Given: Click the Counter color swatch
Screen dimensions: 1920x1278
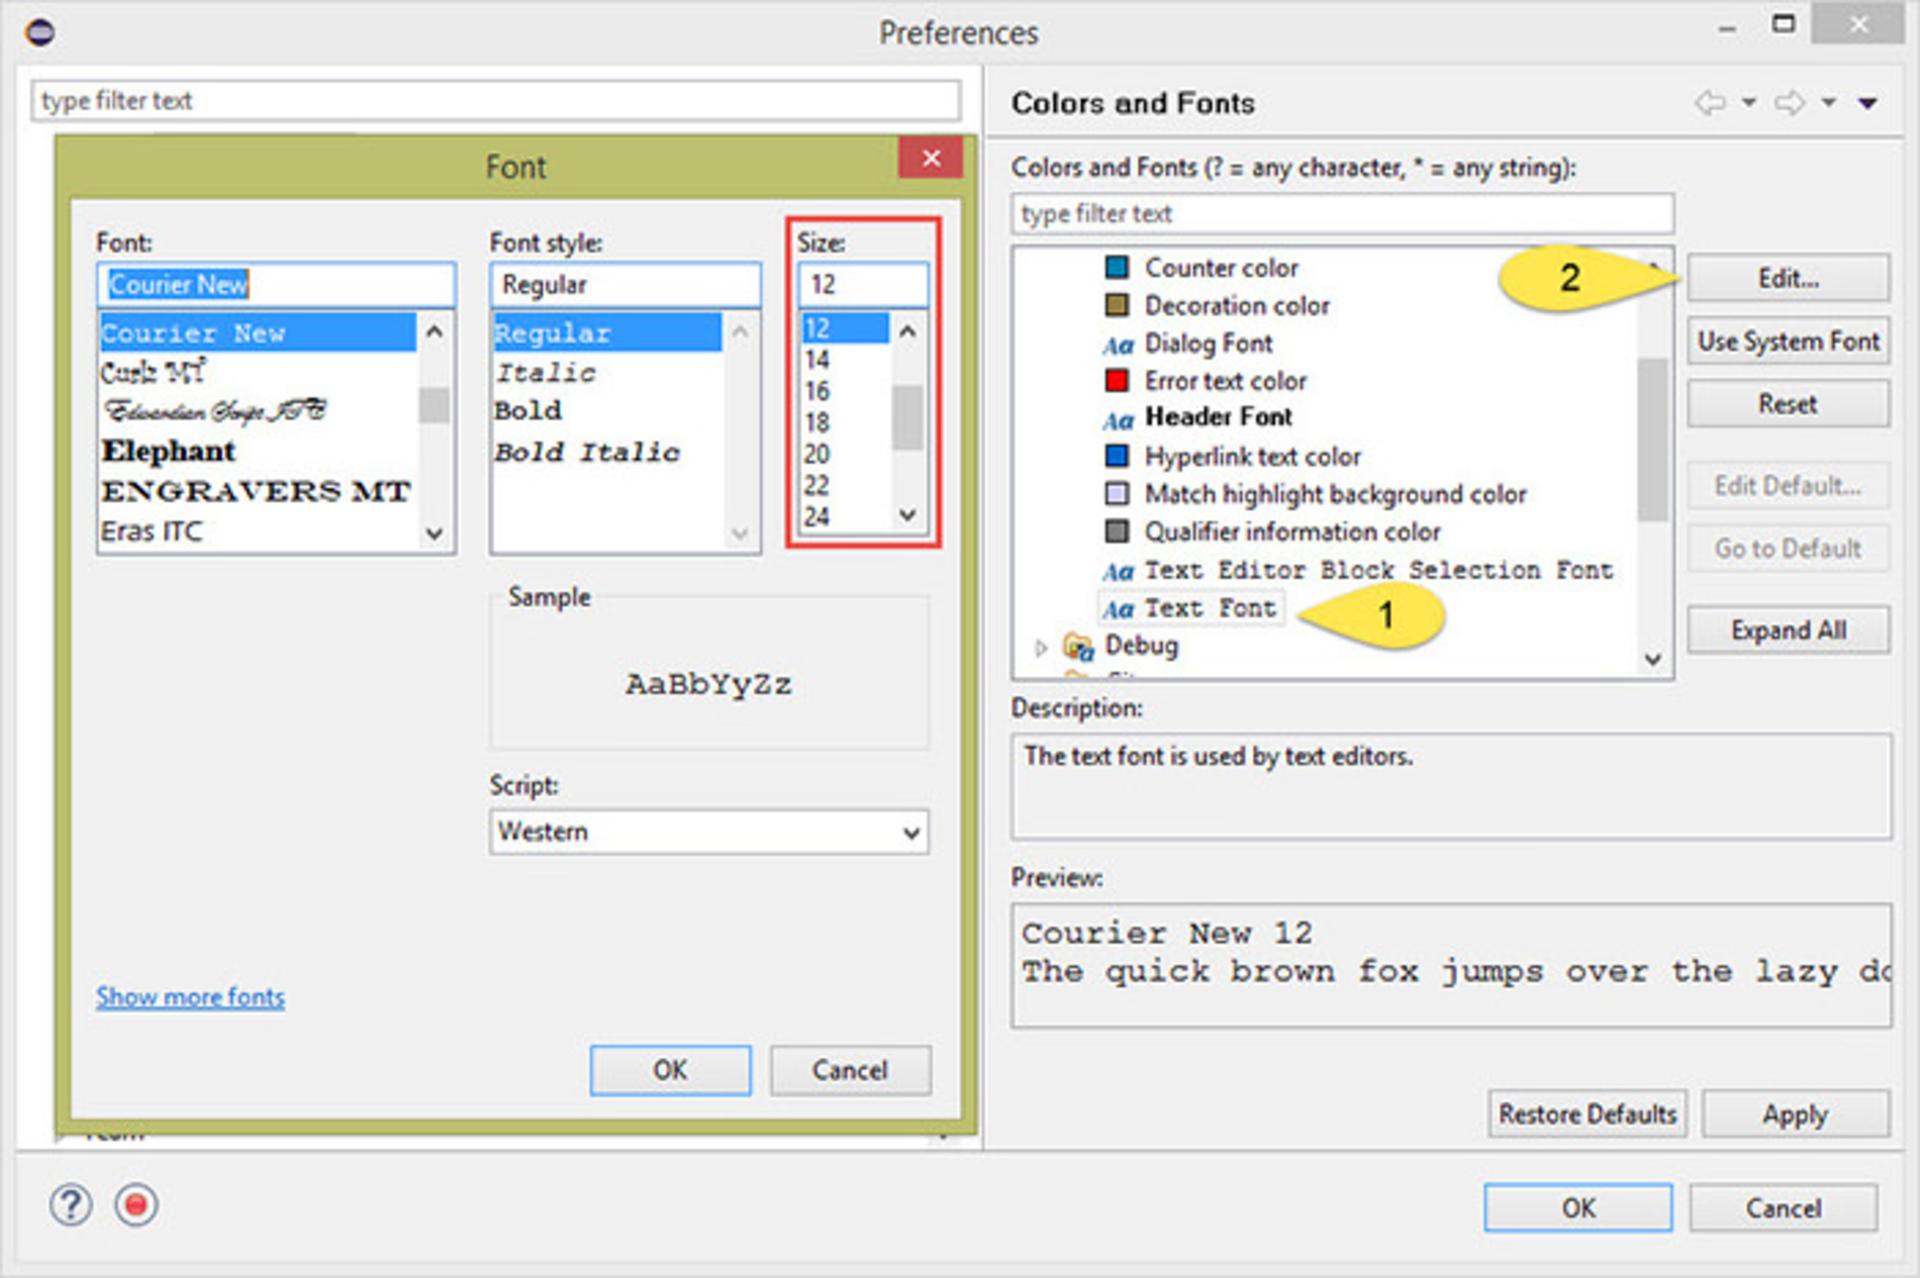Looking at the screenshot, I should point(1117,267).
